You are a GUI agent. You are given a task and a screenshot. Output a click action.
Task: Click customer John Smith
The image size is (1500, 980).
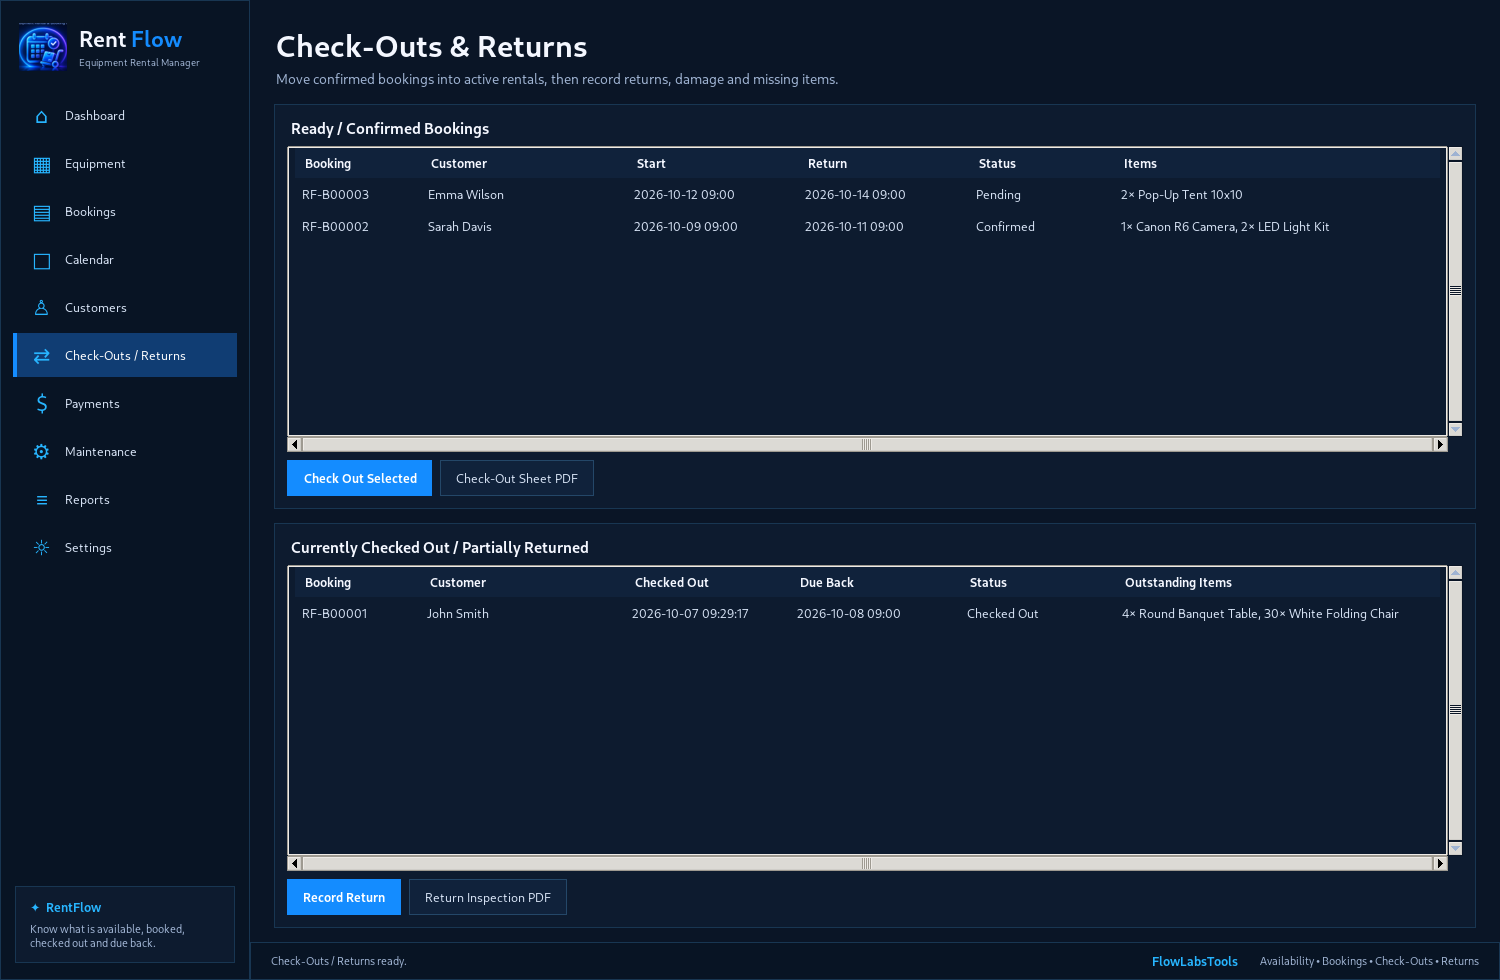pos(458,614)
